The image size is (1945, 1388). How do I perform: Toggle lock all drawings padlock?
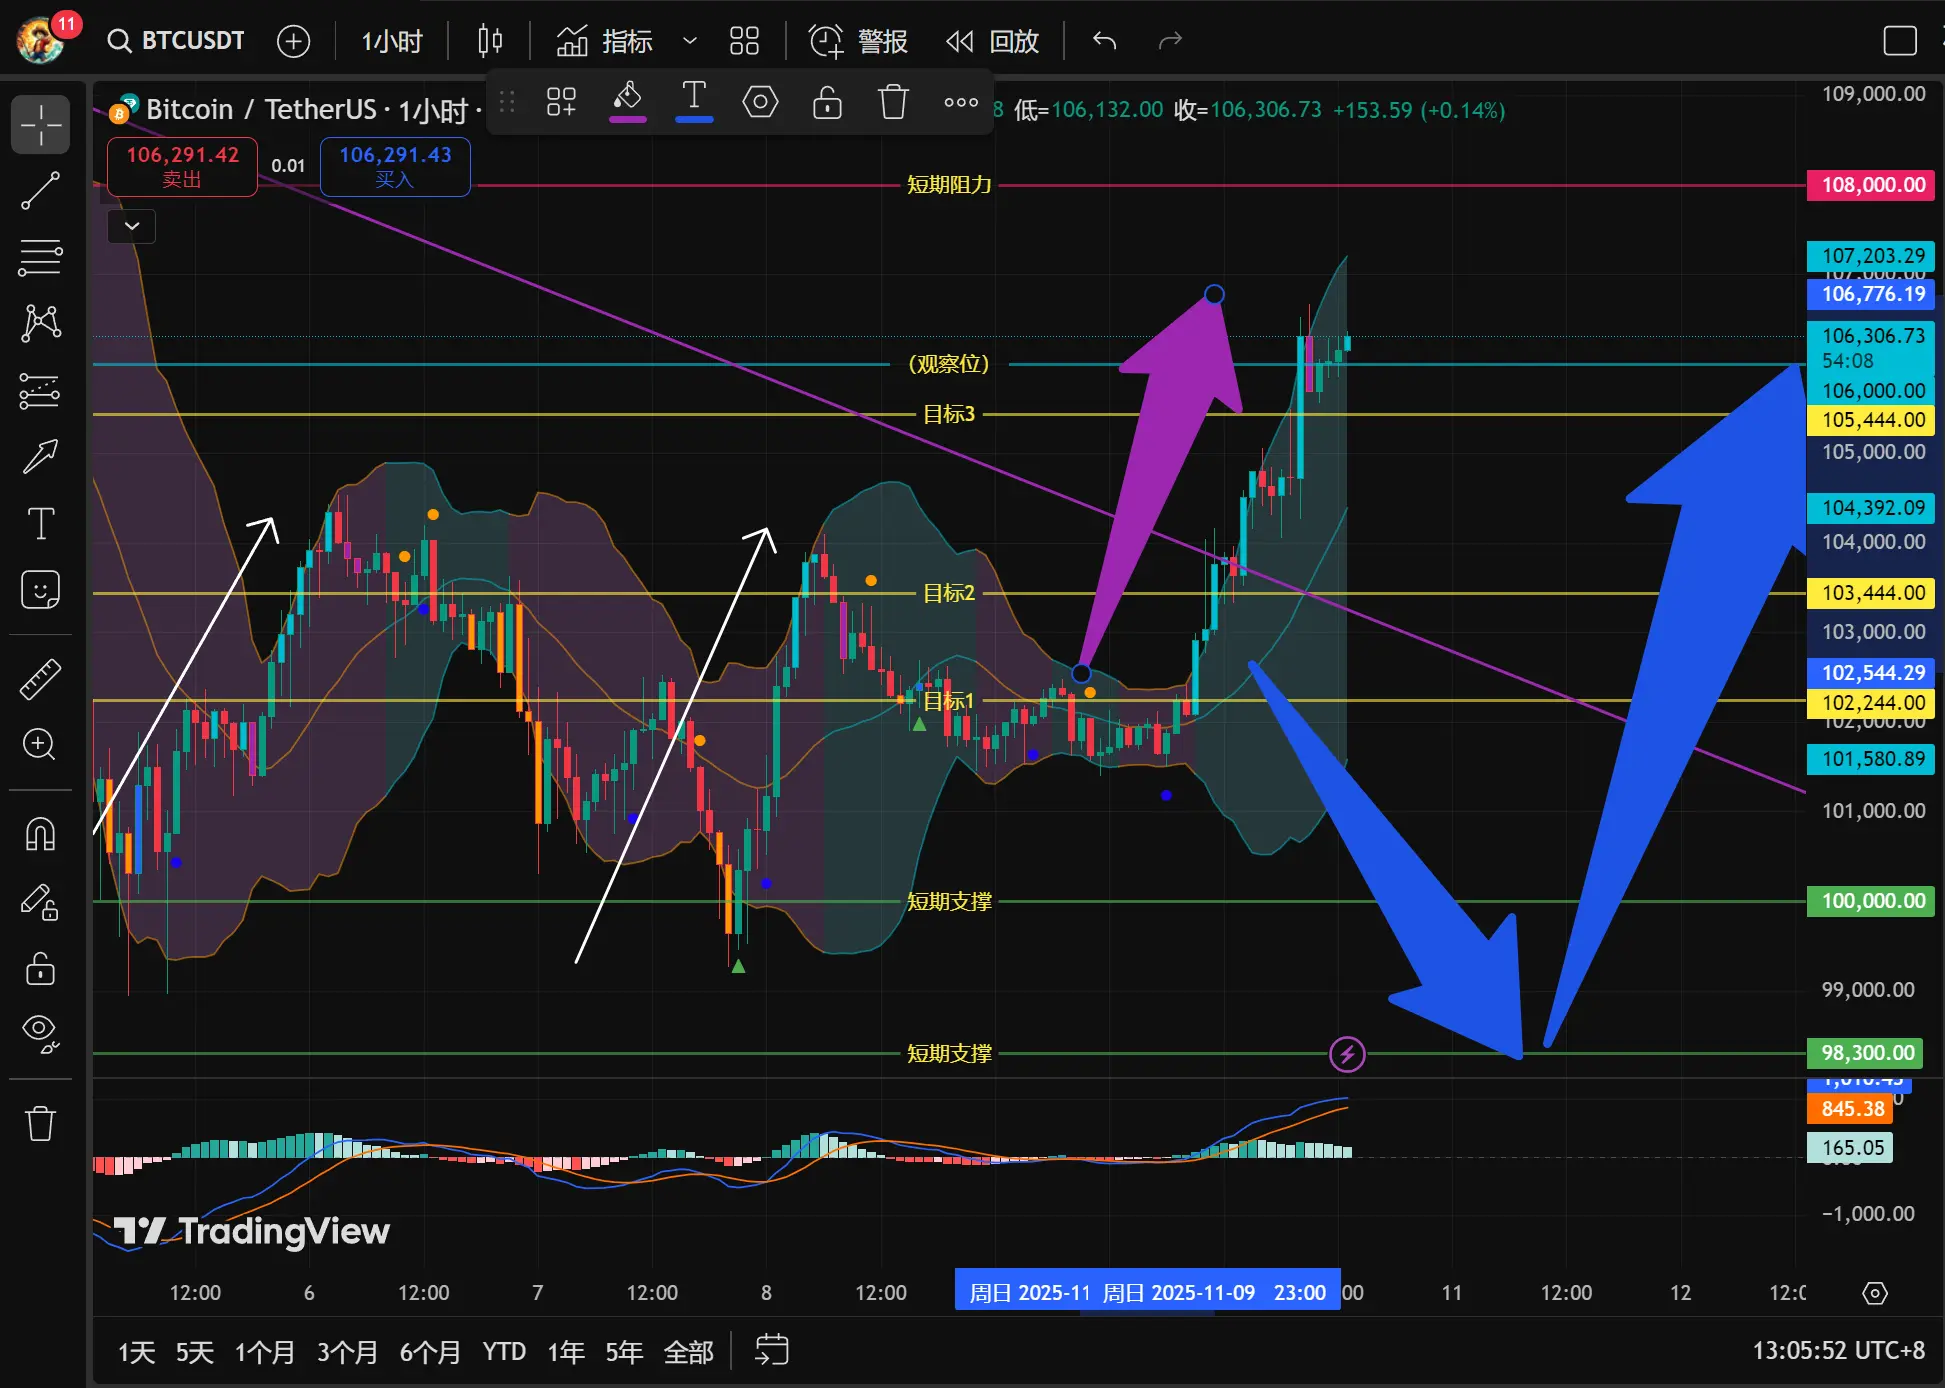coord(41,968)
